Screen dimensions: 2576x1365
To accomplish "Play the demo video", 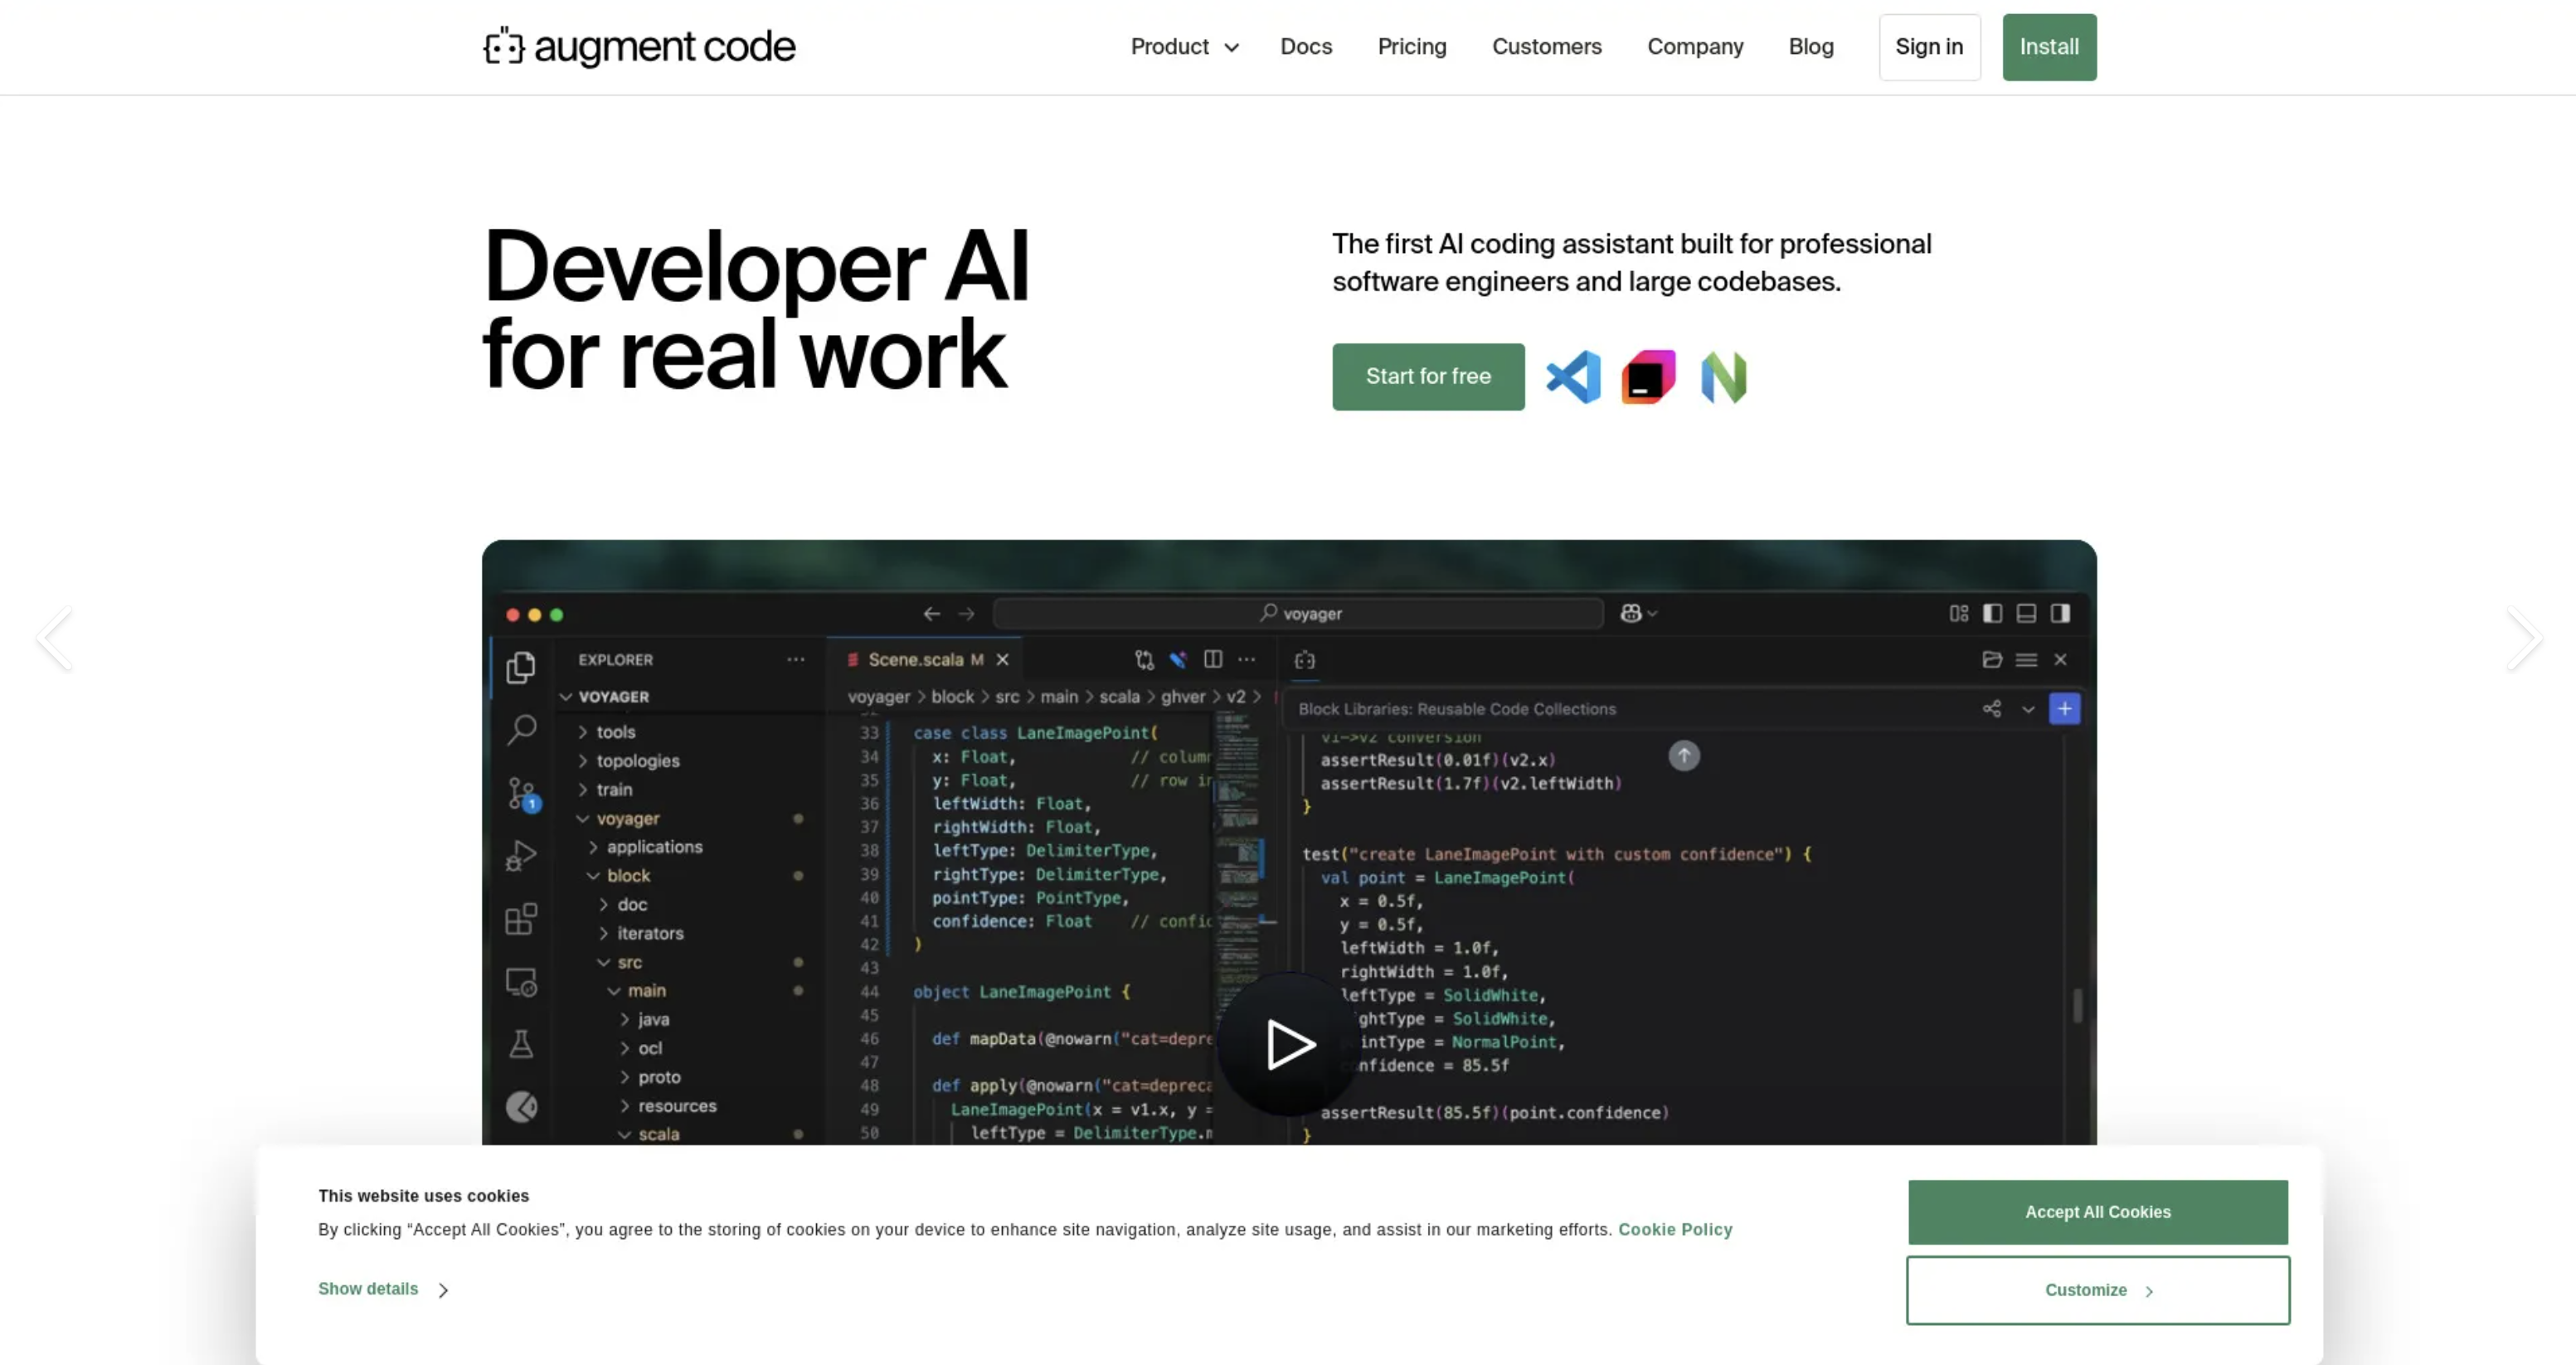I will 1288,1044.
